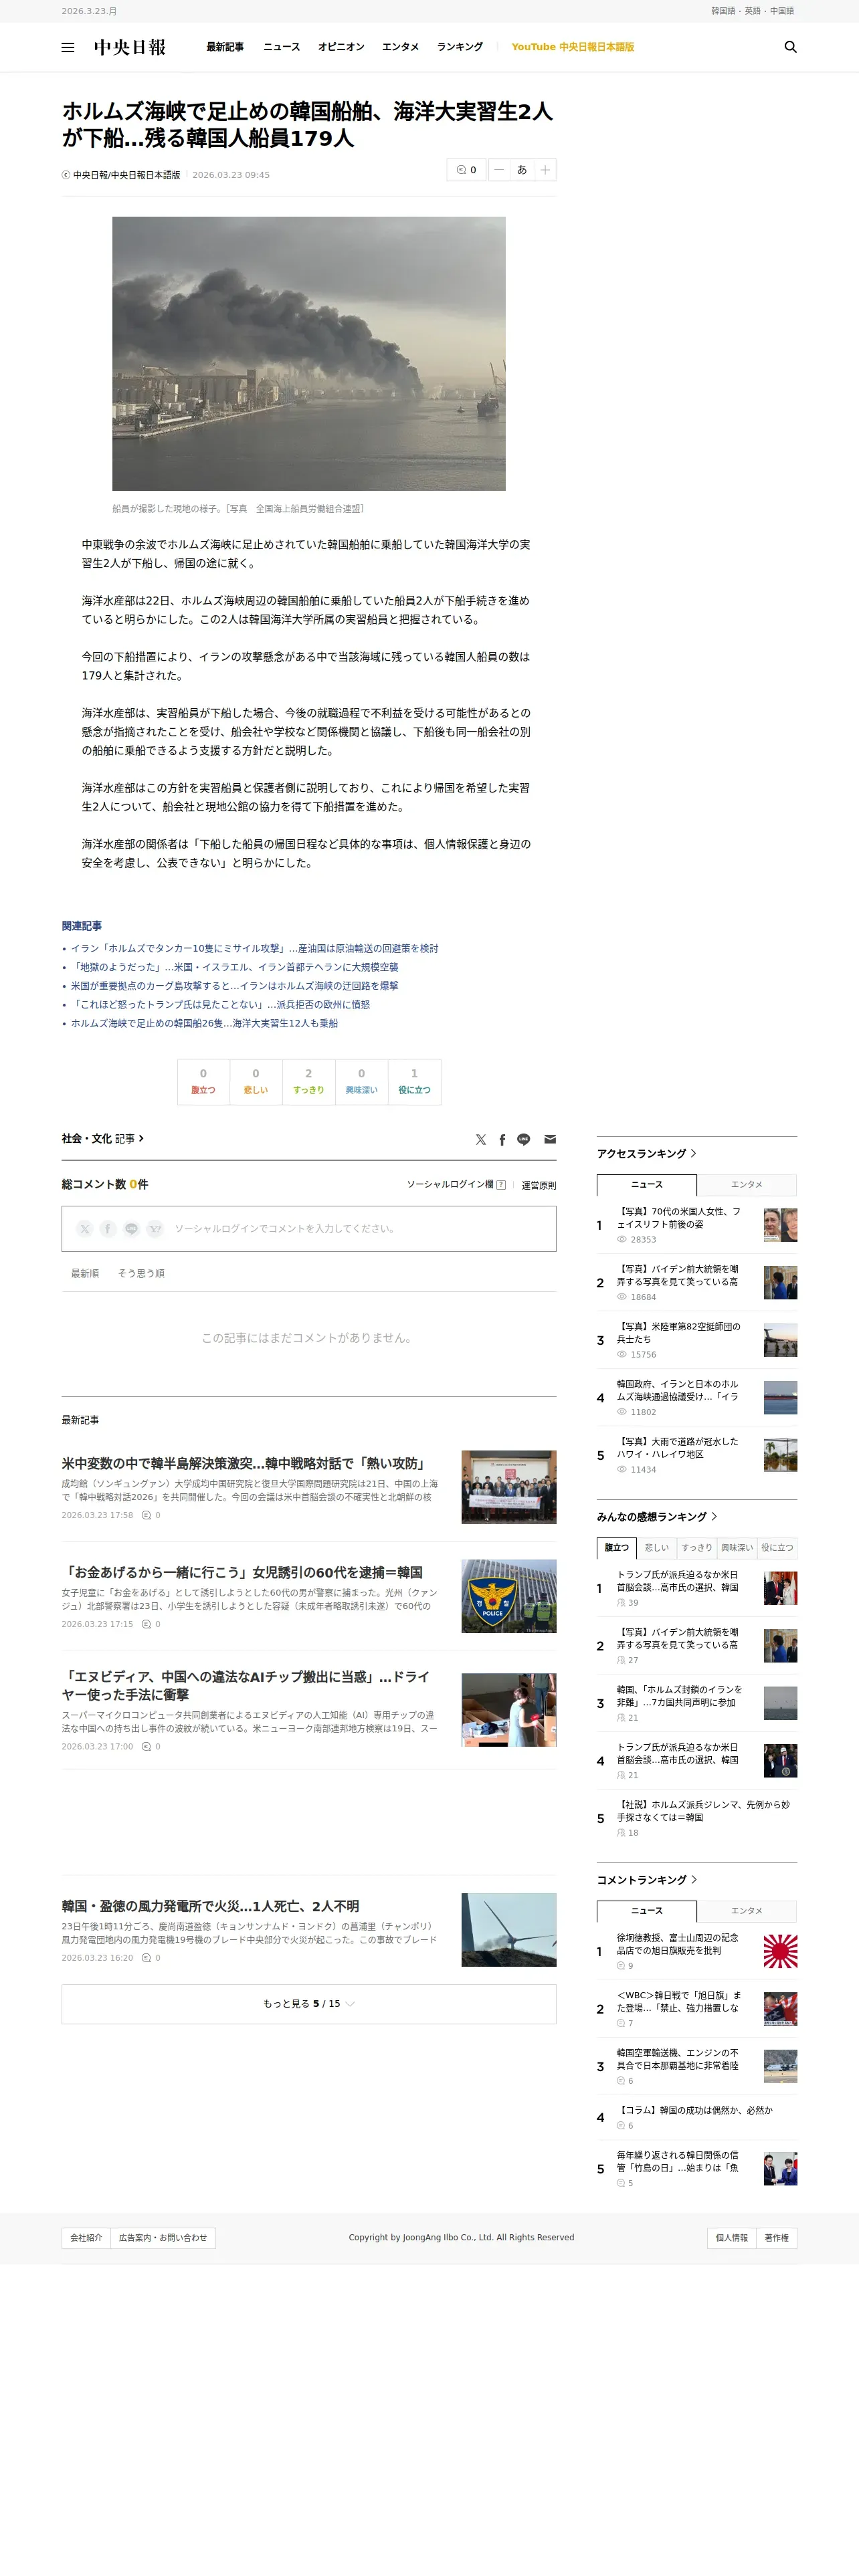The height and width of the screenshot is (2576, 859).
Task: Switch to 英語 edition
Action: [x=753, y=11]
